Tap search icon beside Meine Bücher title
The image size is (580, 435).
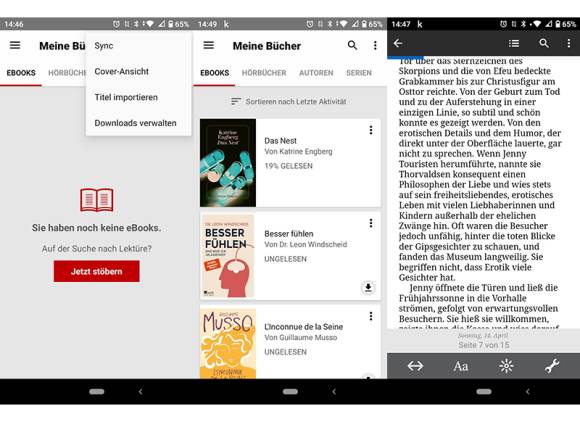pos(353,45)
